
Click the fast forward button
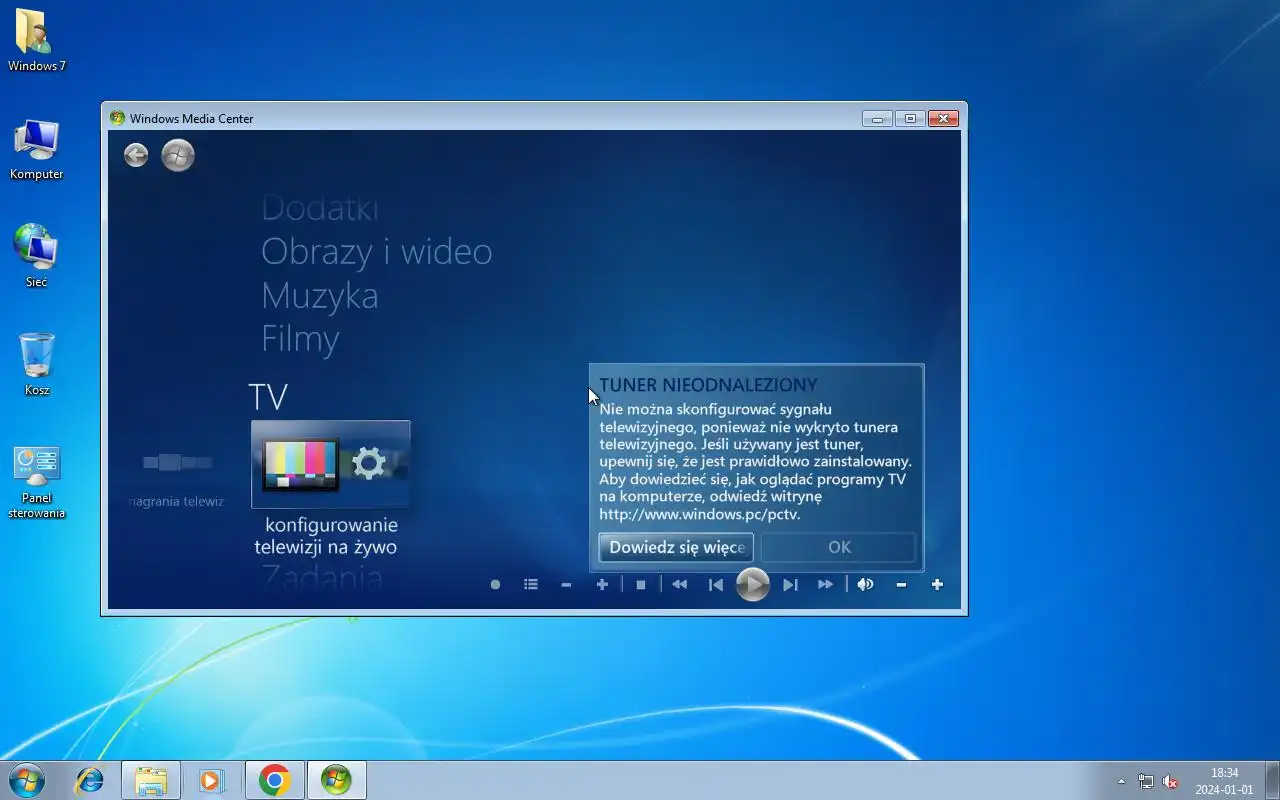pyautogui.click(x=826, y=585)
